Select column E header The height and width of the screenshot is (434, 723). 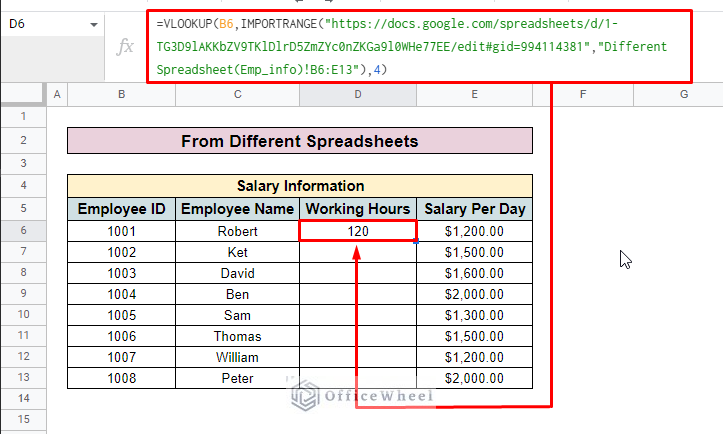pyautogui.click(x=474, y=95)
